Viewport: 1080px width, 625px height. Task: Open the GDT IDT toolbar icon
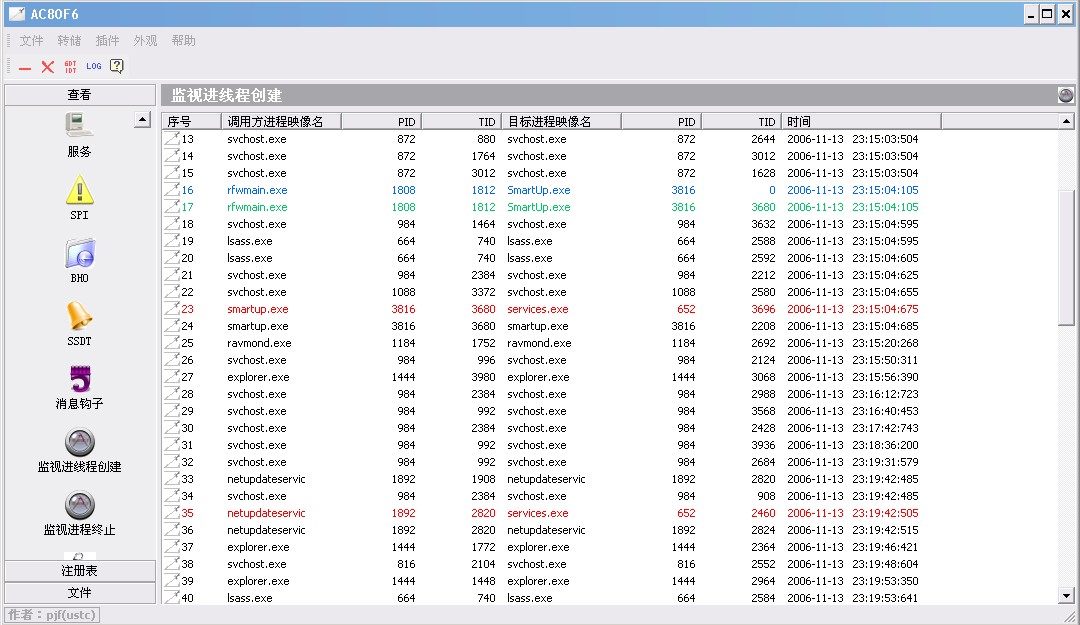point(70,67)
